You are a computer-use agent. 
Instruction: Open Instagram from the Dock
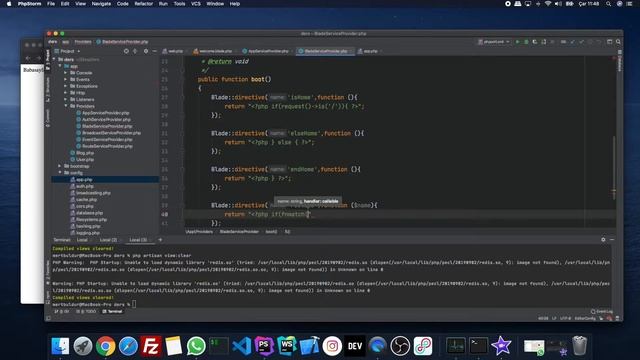tap(332, 346)
